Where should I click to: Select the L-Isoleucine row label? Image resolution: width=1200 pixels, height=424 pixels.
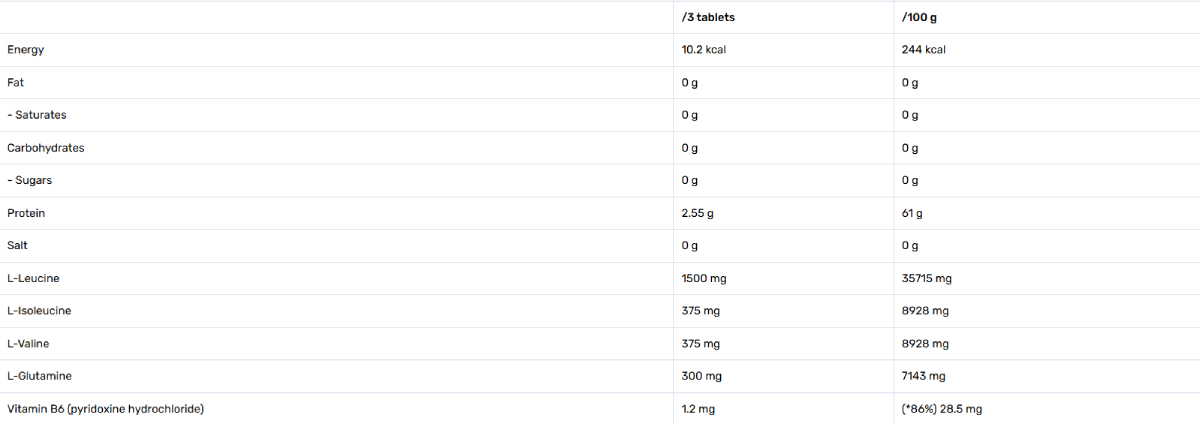click(39, 311)
